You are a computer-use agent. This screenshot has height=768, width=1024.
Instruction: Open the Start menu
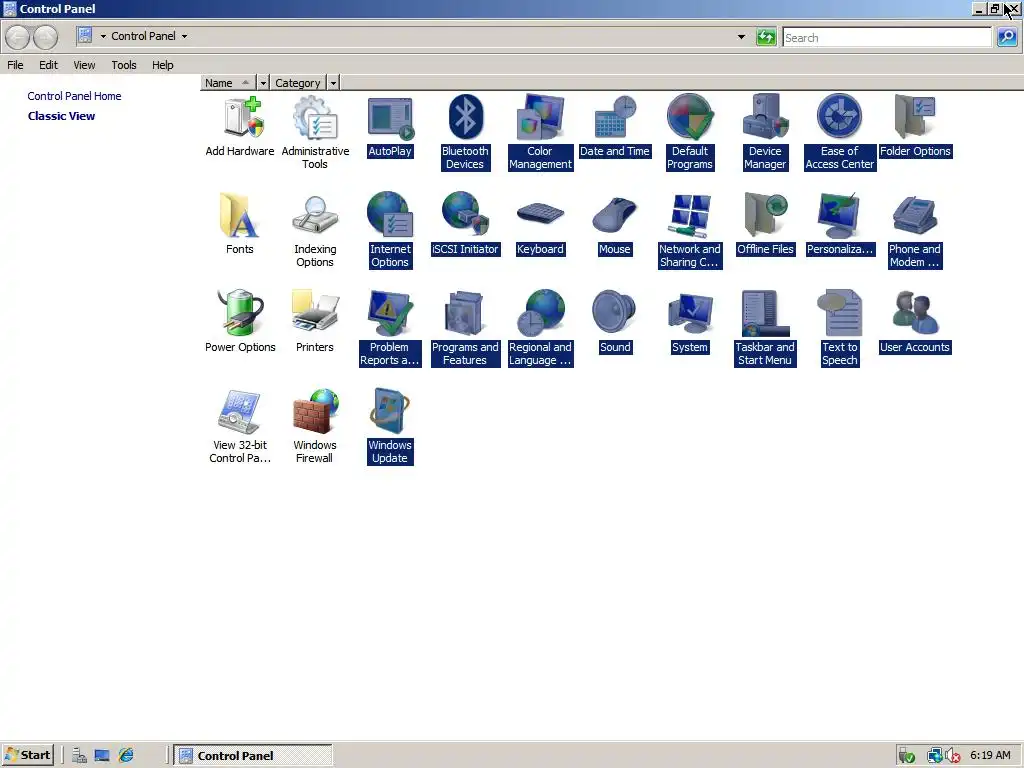(x=27, y=756)
